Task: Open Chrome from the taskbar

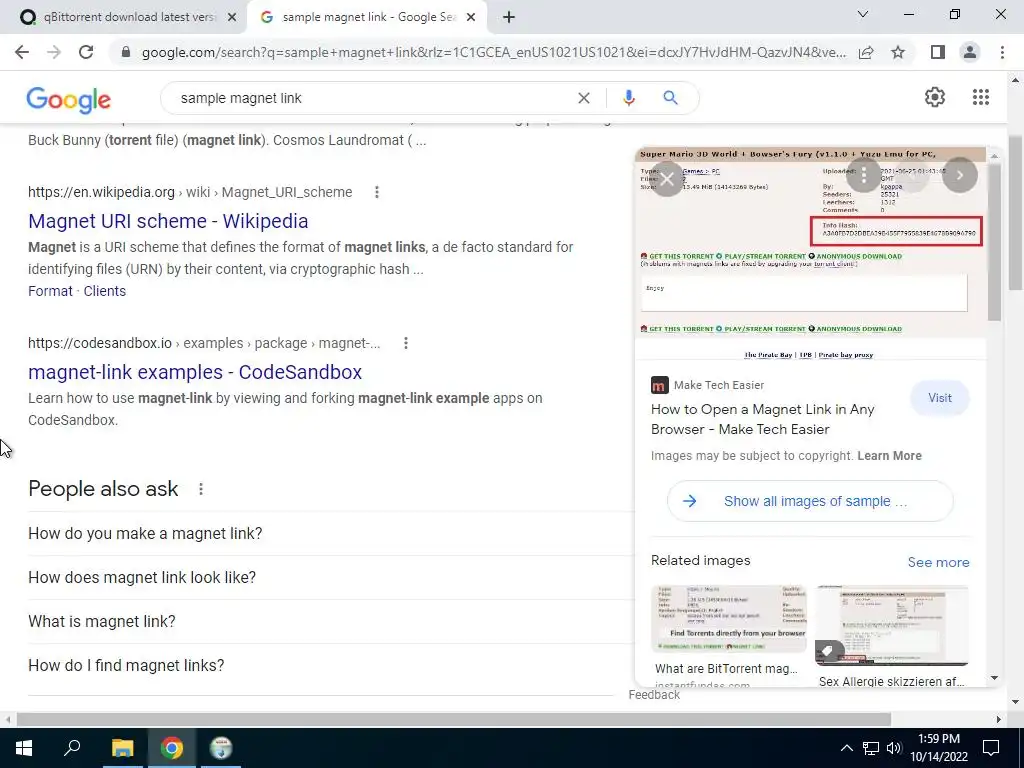Action: click(172, 748)
